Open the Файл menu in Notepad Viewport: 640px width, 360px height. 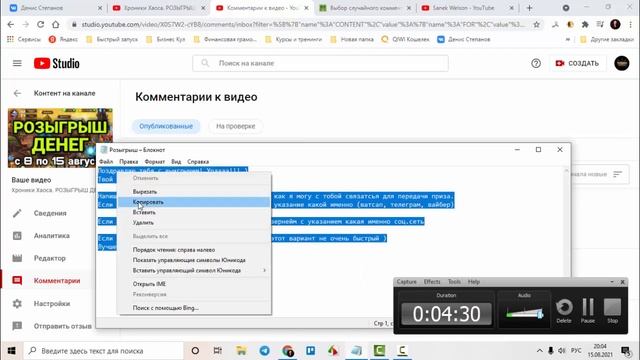click(x=106, y=162)
